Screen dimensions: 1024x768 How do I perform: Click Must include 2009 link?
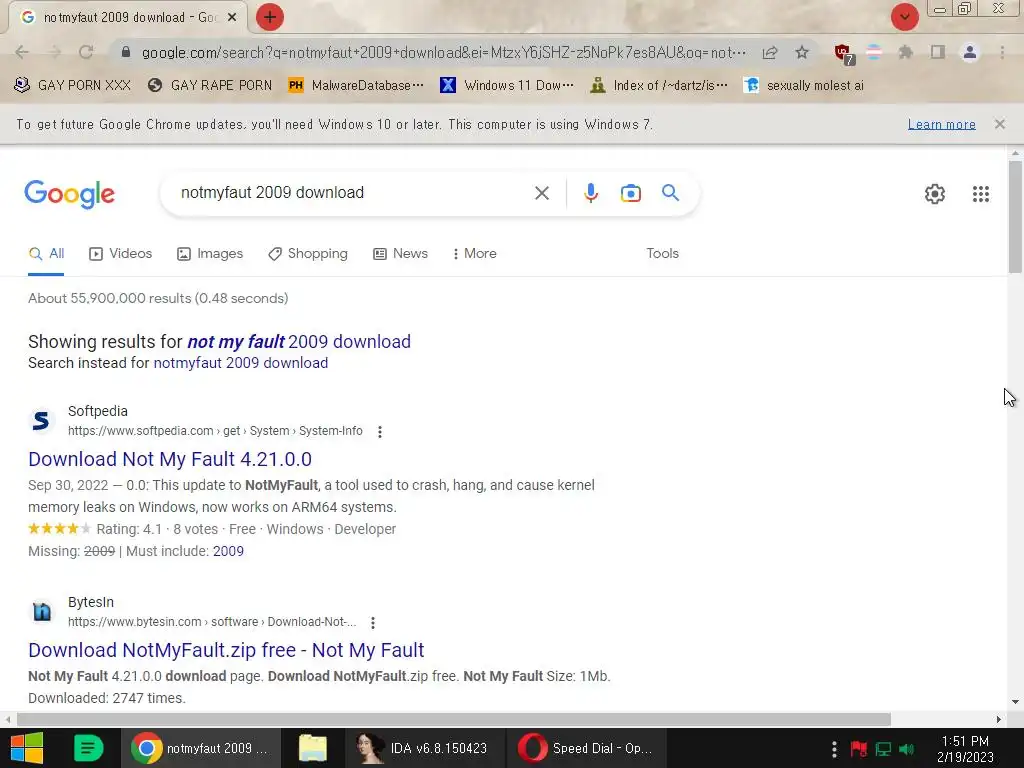(228, 552)
